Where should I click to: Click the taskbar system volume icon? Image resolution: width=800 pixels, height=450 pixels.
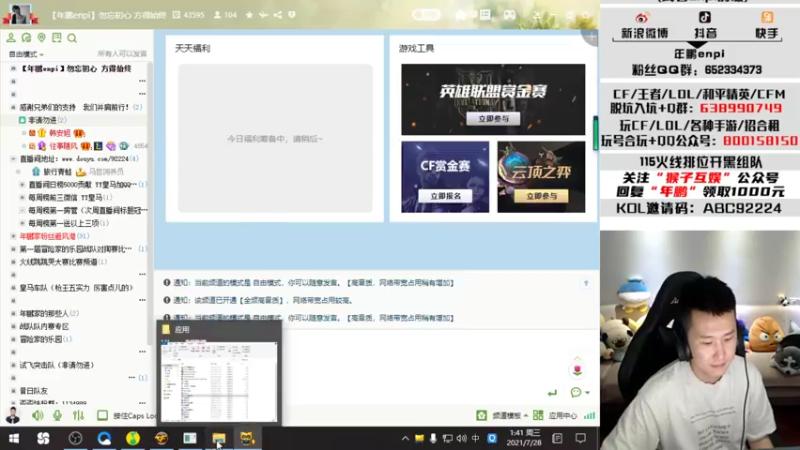pyautogui.click(x=462, y=438)
